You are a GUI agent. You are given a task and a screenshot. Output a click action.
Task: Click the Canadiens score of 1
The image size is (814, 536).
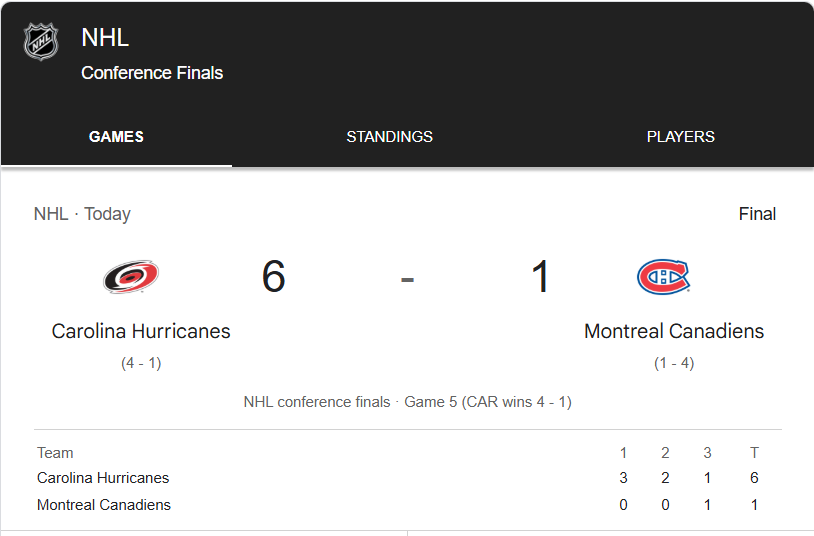point(540,276)
